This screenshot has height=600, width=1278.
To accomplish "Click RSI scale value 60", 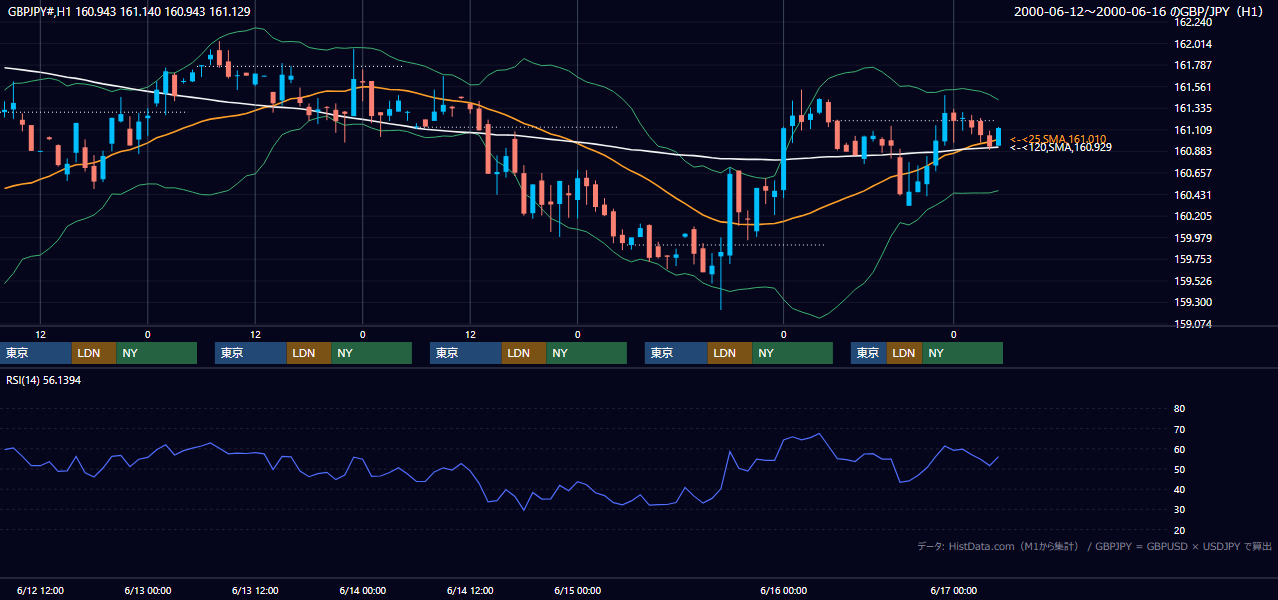I will [1179, 449].
